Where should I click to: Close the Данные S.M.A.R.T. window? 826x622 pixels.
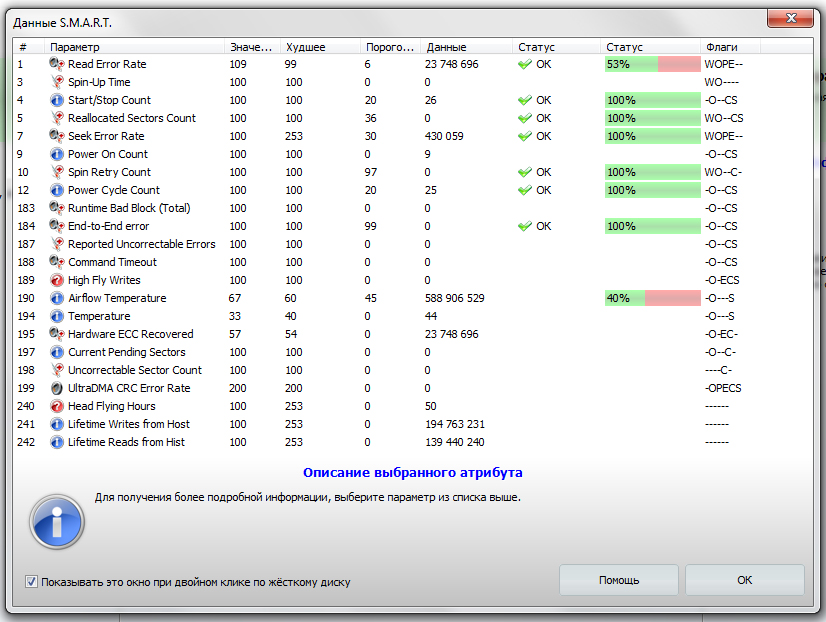(790, 18)
